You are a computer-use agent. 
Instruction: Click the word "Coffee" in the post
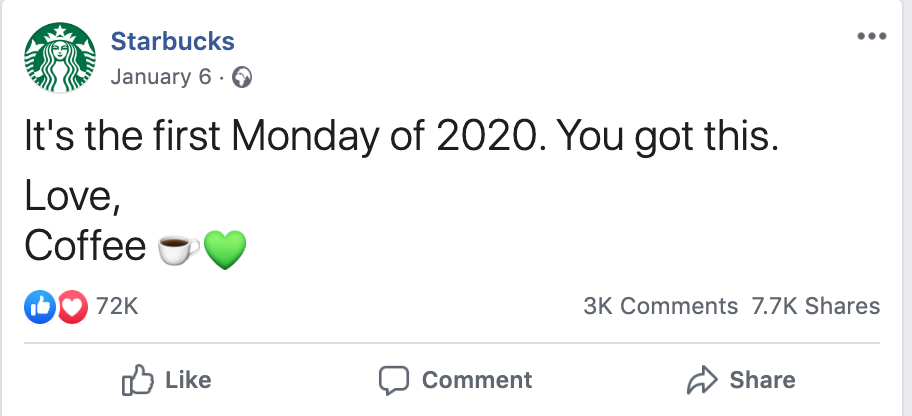click(x=86, y=246)
